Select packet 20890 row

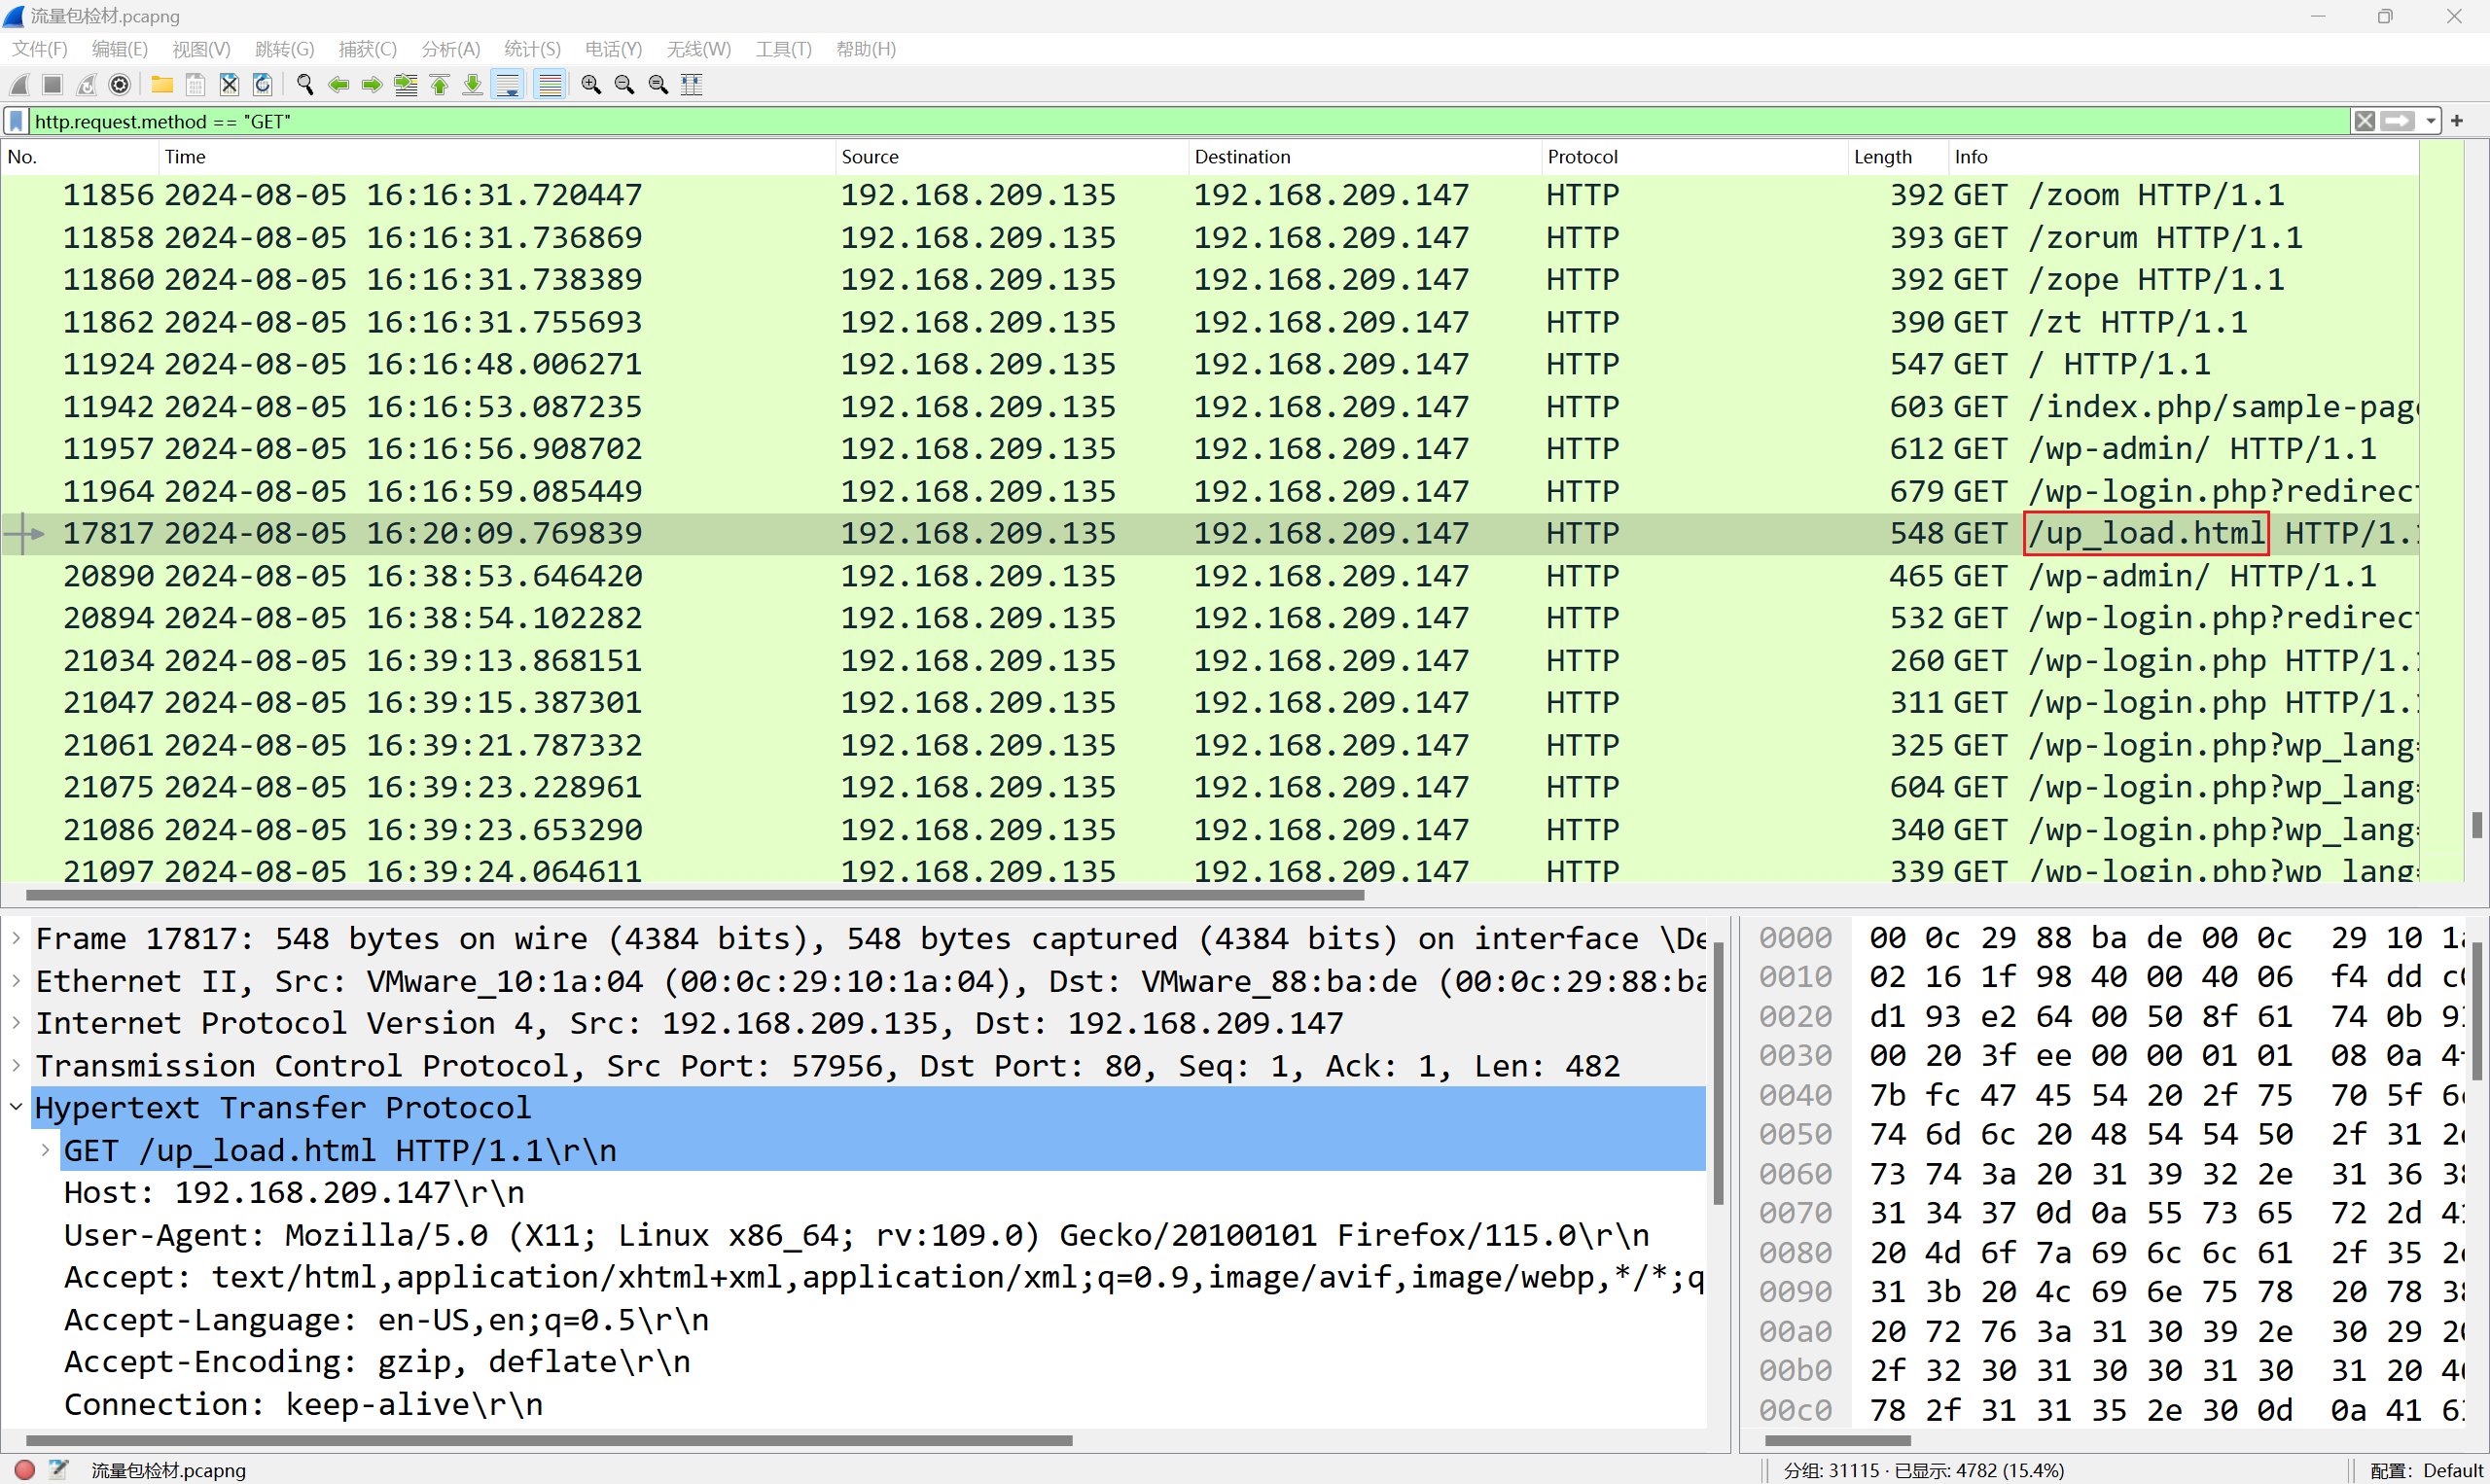[x=1210, y=576]
